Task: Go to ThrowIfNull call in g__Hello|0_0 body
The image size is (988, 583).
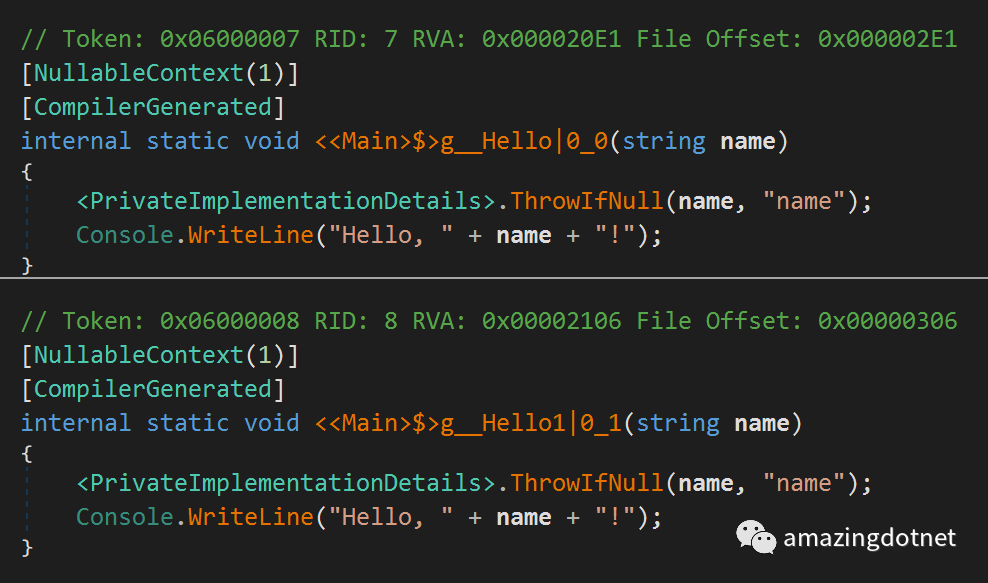Action: [x=587, y=202]
